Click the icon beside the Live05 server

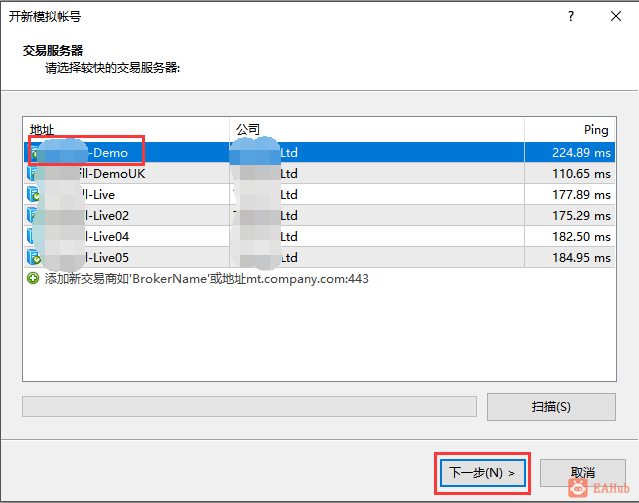click(x=34, y=257)
